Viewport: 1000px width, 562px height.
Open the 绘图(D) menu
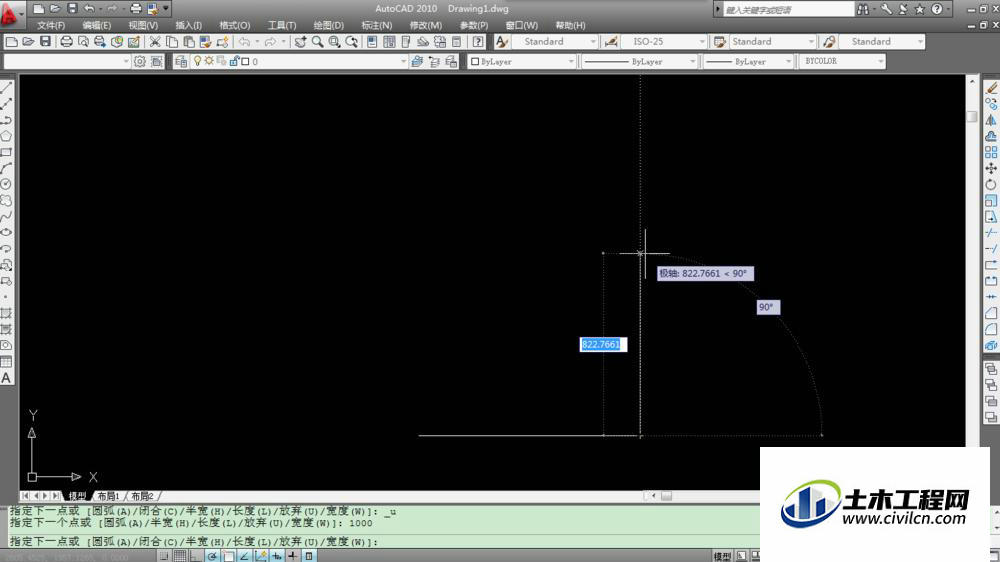[x=328, y=26]
